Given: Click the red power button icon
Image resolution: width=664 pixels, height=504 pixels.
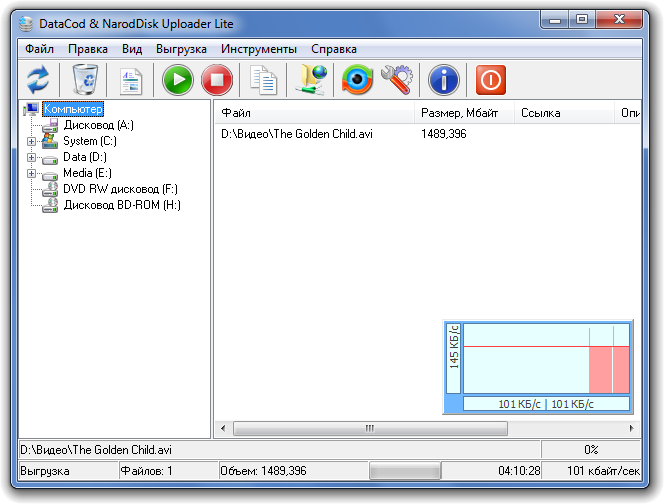Looking at the screenshot, I should (491, 79).
